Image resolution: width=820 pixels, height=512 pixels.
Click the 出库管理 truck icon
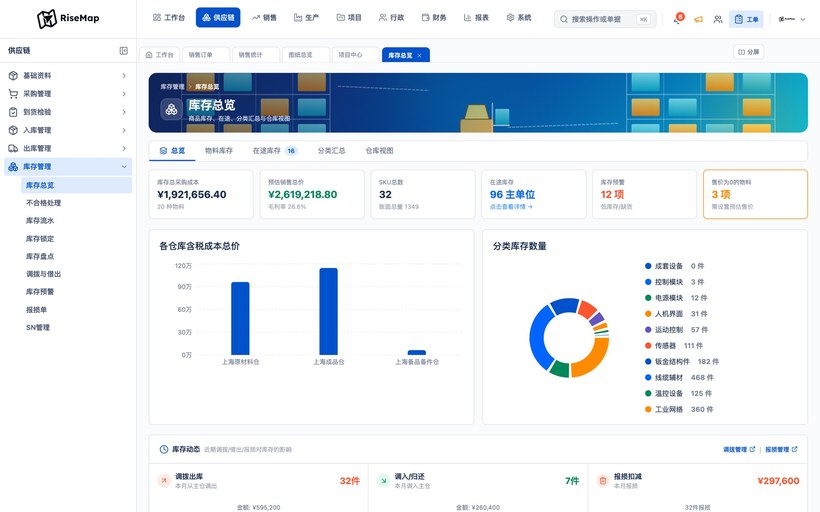[13, 149]
